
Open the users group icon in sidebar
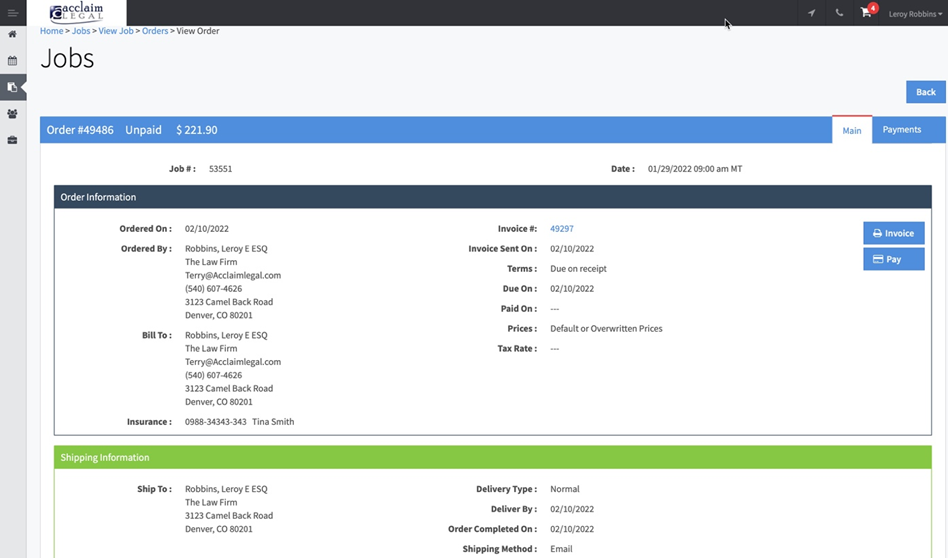12,114
